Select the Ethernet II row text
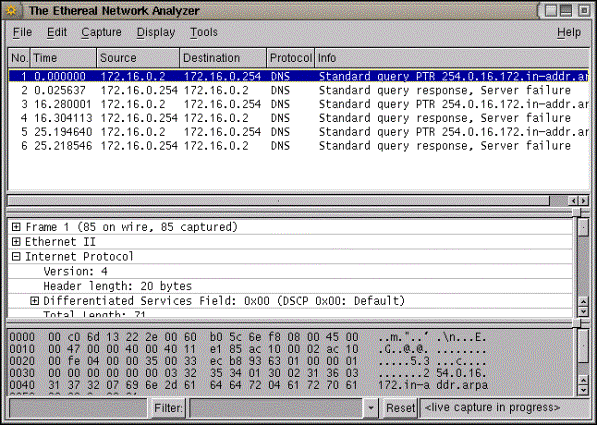 (x=60, y=242)
